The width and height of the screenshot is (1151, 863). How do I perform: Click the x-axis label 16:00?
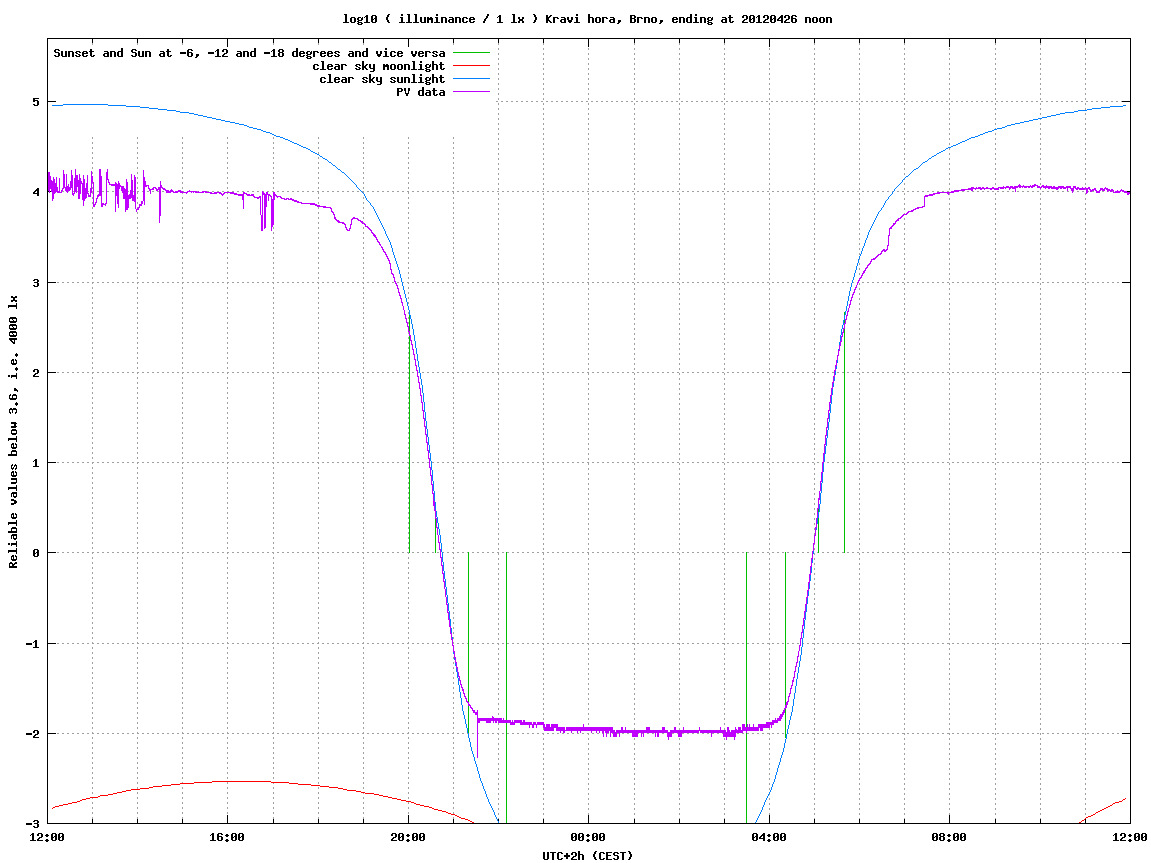click(228, 837)
